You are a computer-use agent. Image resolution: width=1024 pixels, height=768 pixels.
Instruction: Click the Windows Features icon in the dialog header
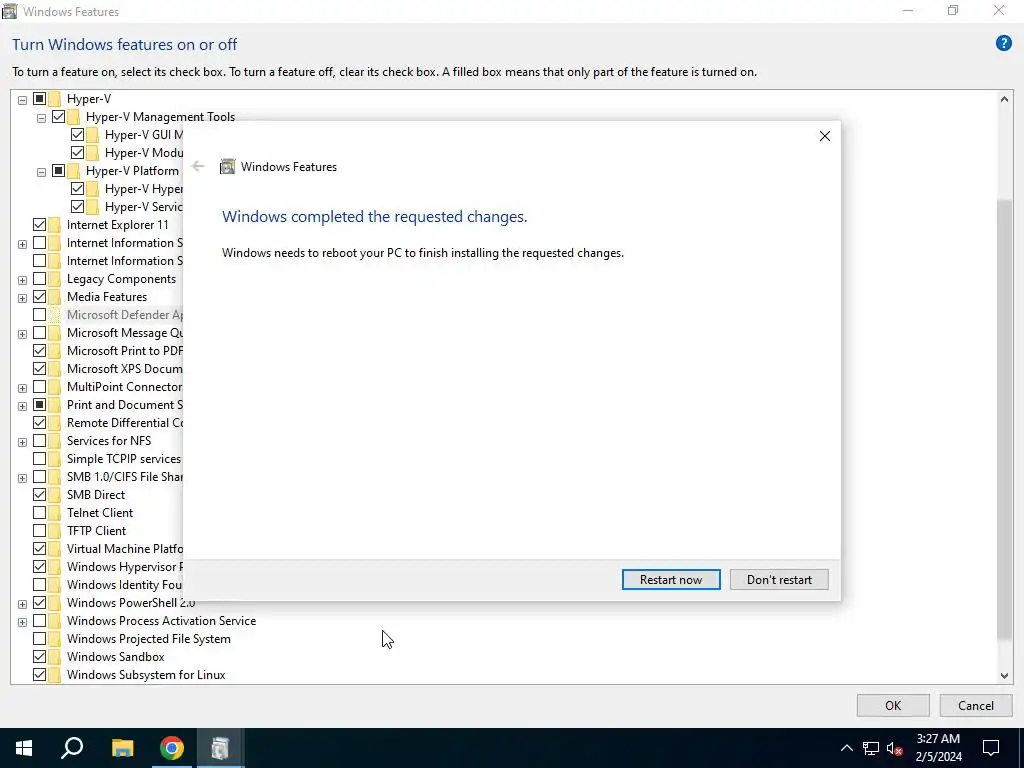pyautogui.click(x=227, y=167)
